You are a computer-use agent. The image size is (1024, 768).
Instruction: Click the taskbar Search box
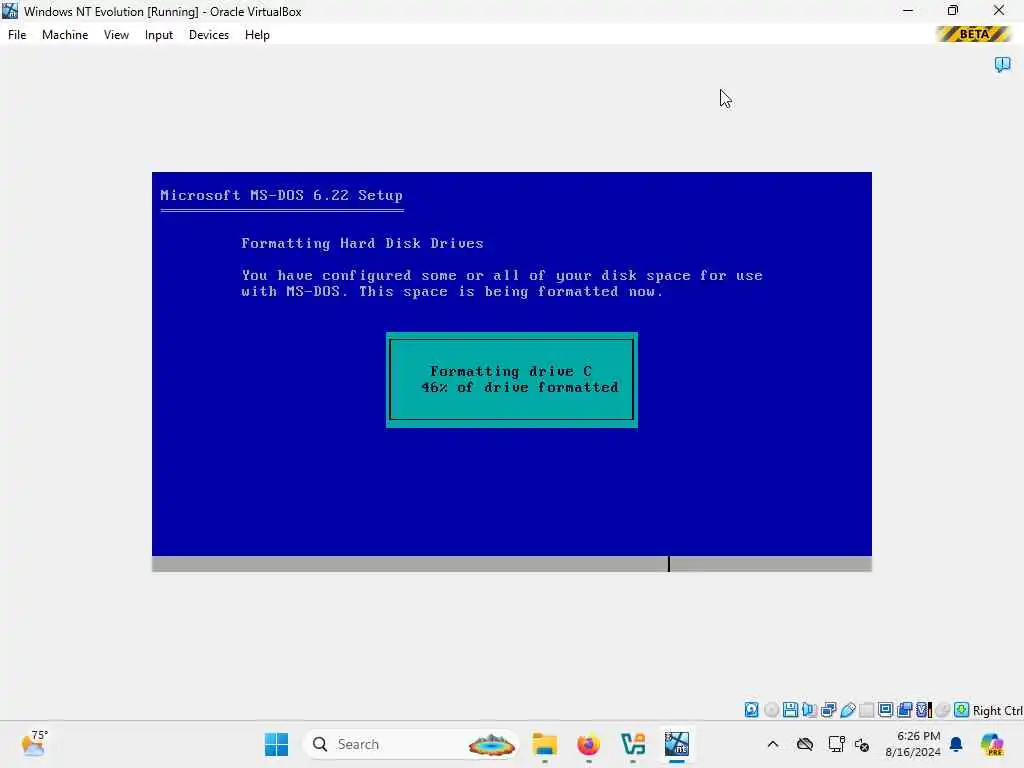[x=411, y=744]
